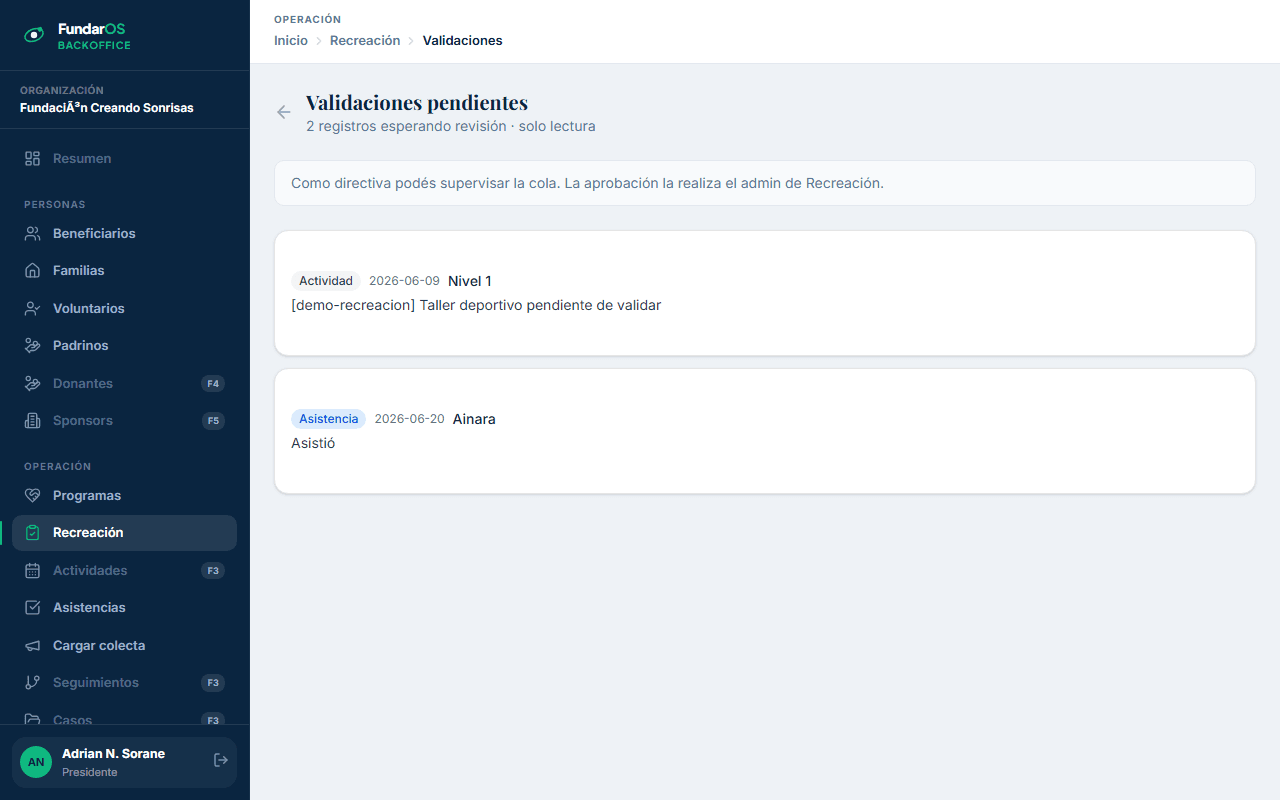Select the active Recreación menu item
This screenshot has height=800, width=1280.
(x=124, y=533)
